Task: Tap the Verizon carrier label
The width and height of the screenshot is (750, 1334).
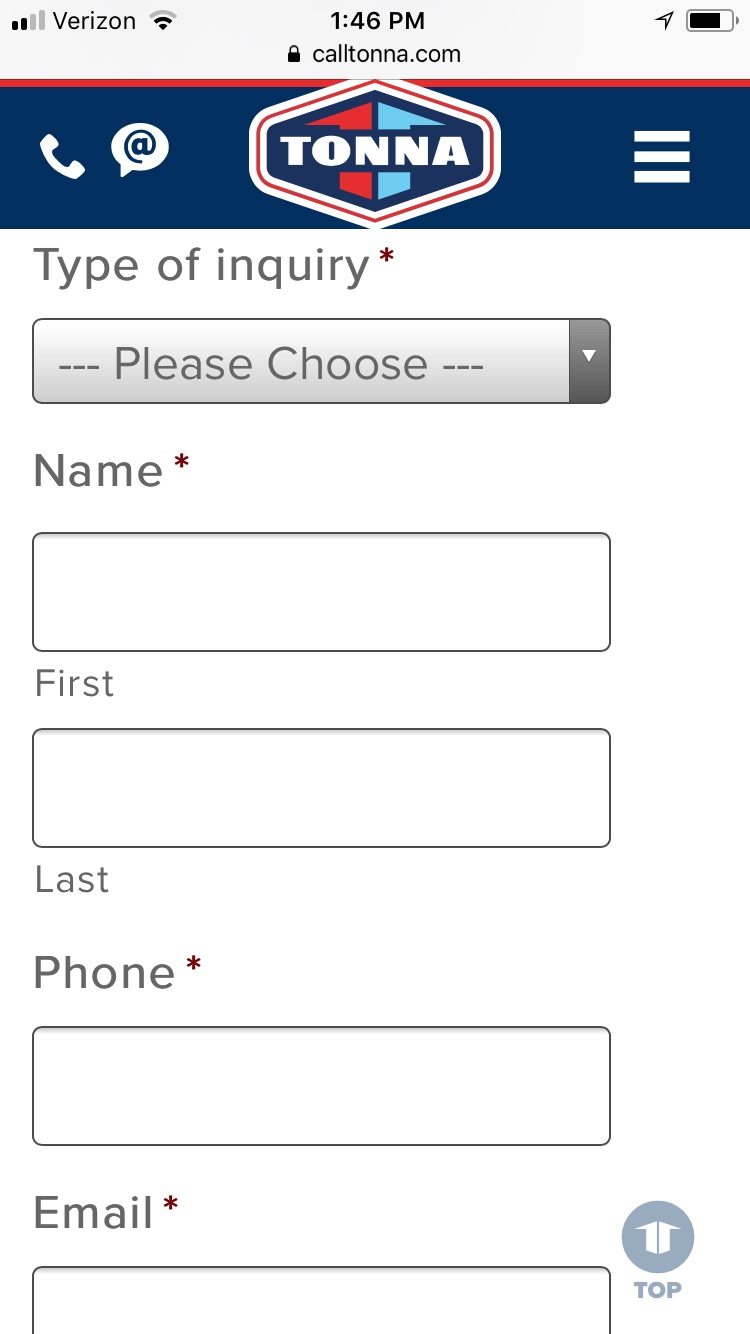Action: [x=94, y=20]
